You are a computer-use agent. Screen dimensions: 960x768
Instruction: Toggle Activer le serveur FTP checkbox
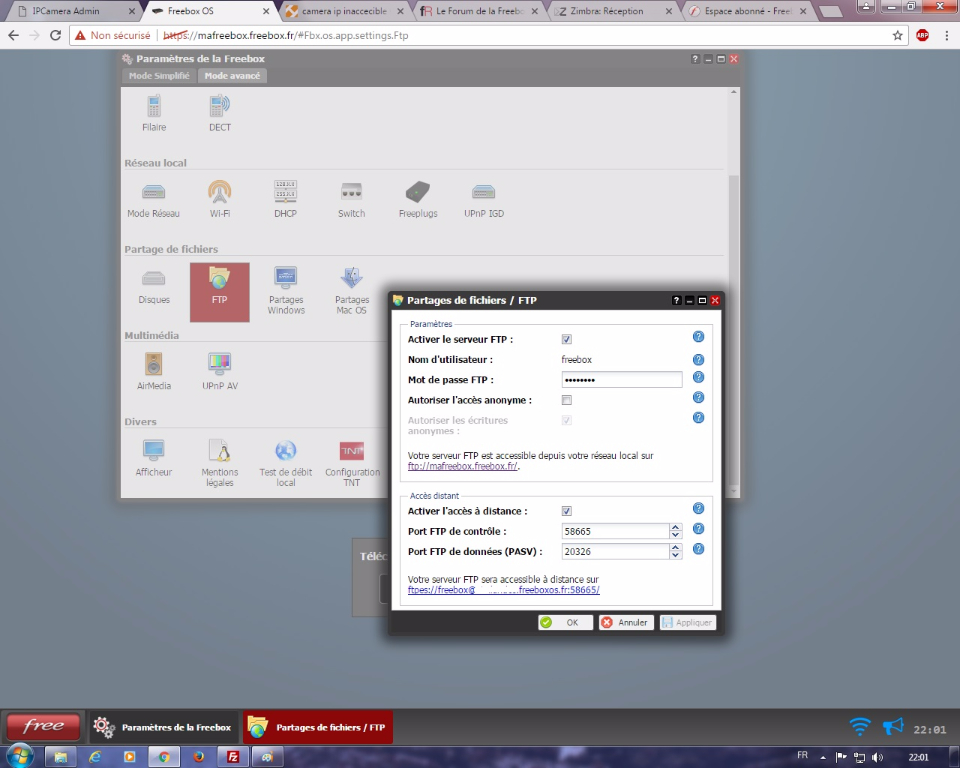[567, 339]
